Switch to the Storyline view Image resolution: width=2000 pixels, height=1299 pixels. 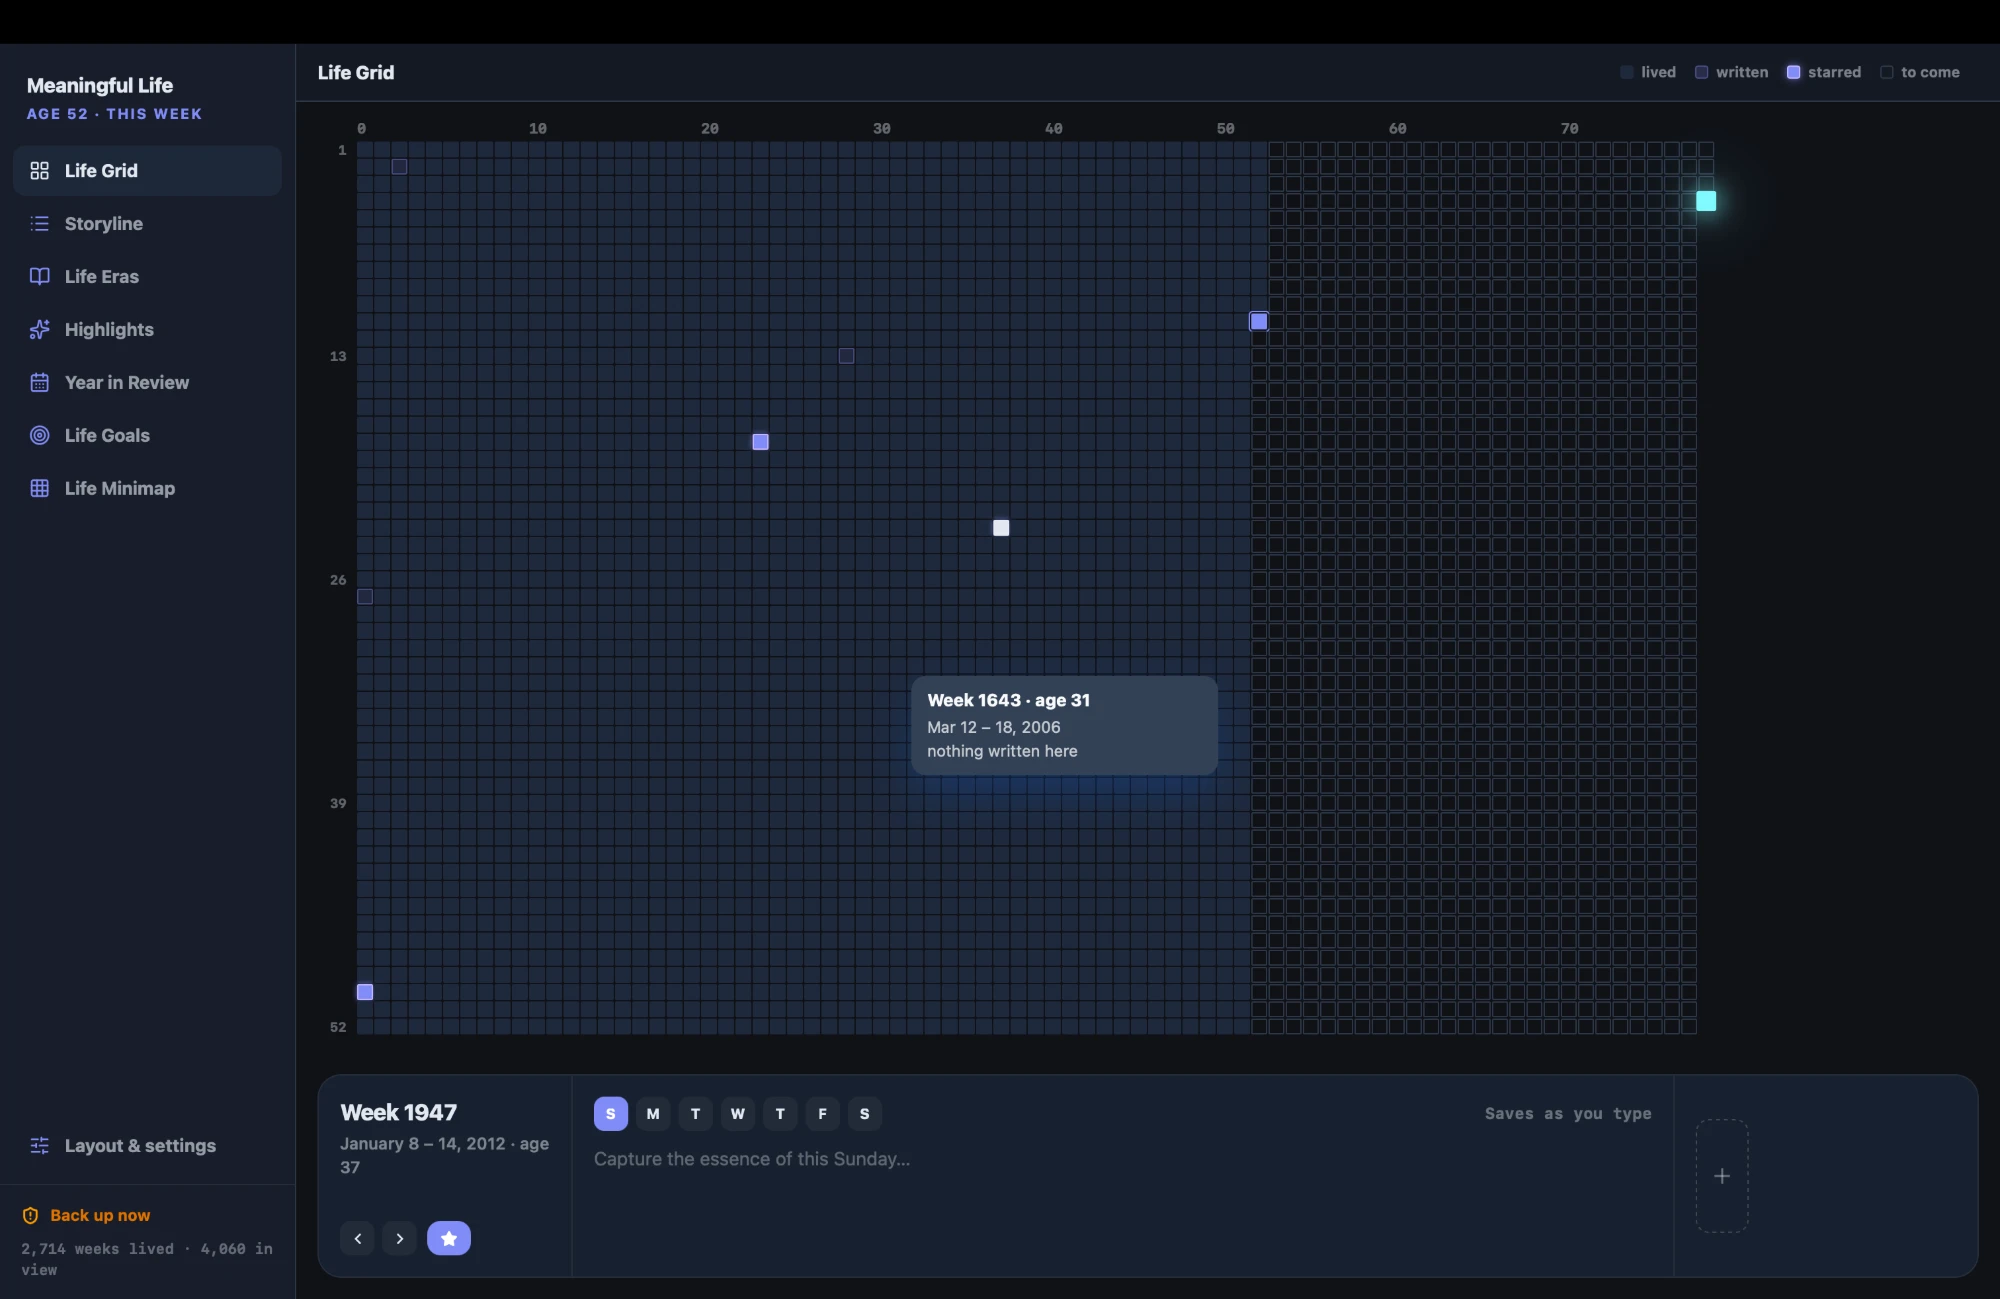point(148,224)
